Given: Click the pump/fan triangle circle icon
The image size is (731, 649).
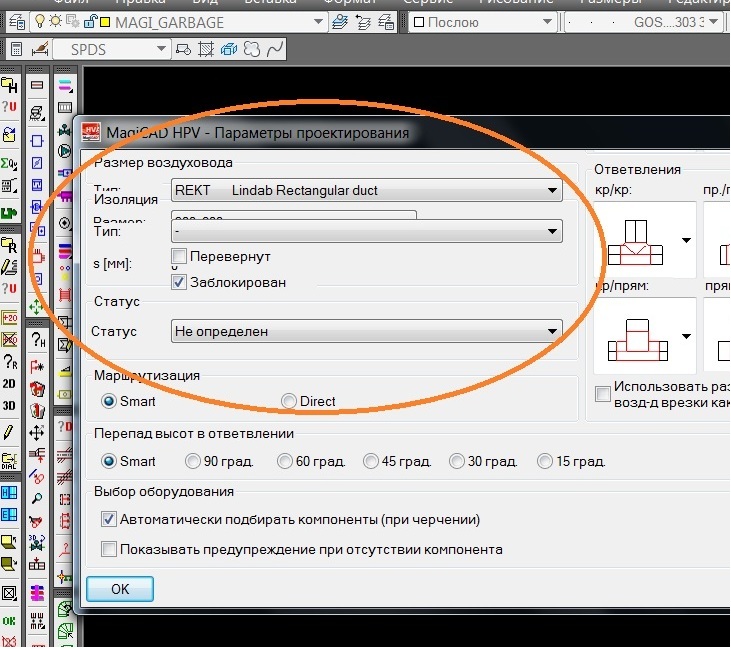Looking at the screenshot, I should [x=64, y=151].
